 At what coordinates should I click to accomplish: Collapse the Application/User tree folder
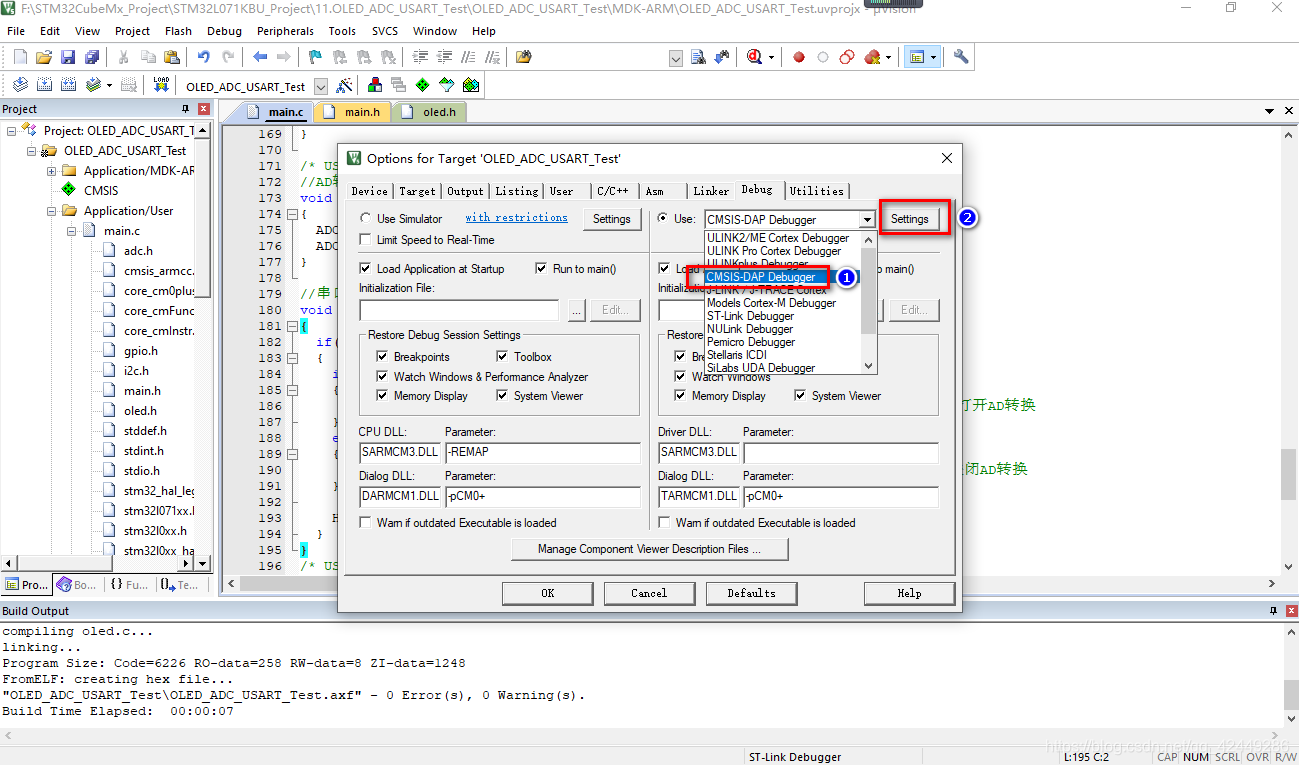[51, 211]
